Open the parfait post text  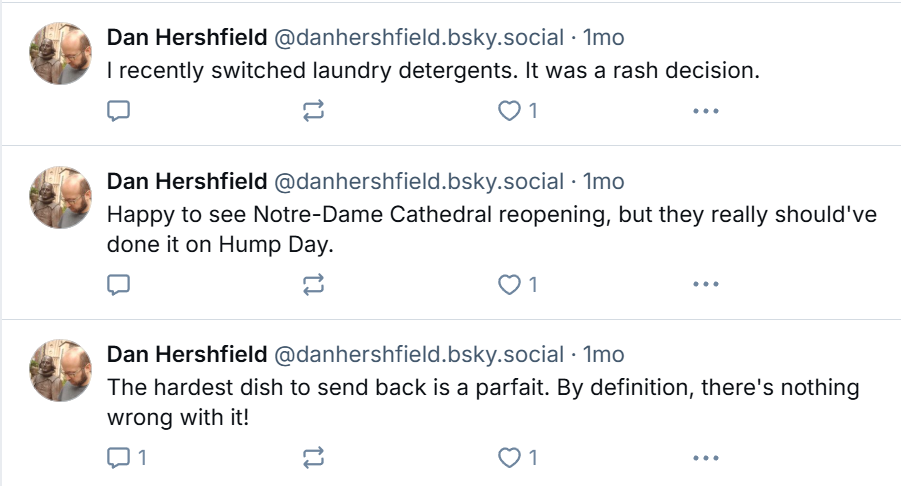(483, 402)
